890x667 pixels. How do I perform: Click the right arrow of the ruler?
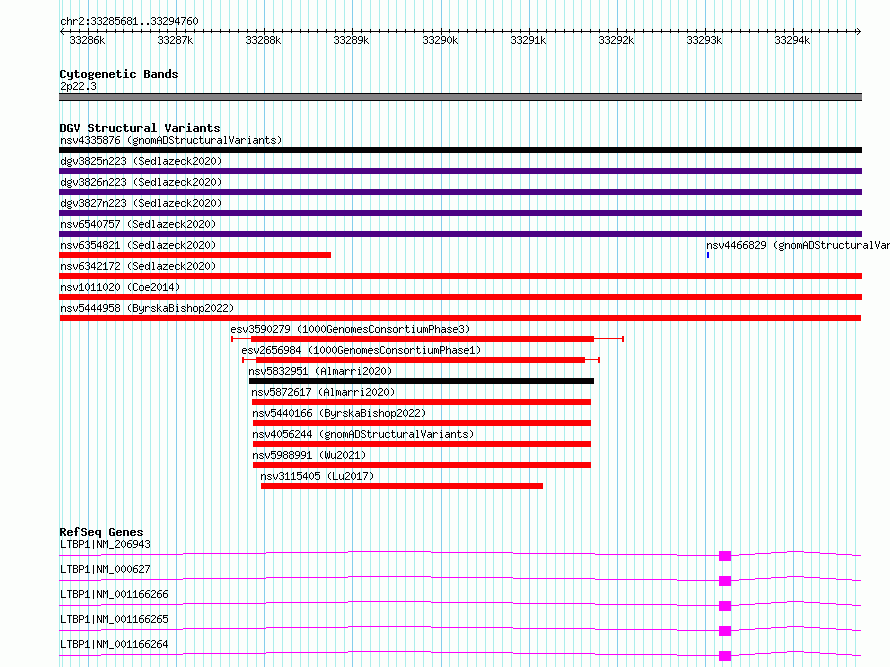pyautogui.click(x=858, y=31)
